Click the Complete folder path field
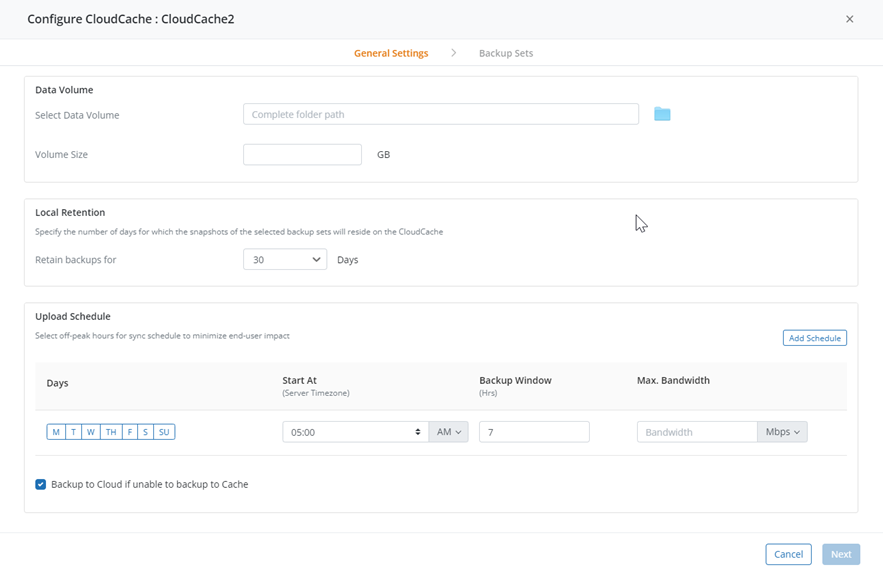Screen dimensions: 883x571 click(x=440, y=114)
